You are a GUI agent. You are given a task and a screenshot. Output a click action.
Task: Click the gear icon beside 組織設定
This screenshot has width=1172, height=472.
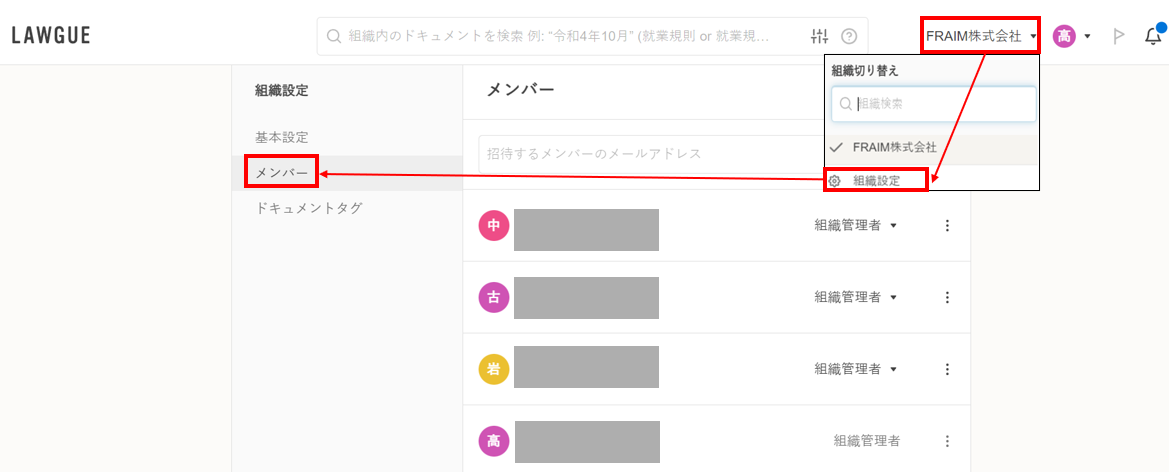[835, 181]
